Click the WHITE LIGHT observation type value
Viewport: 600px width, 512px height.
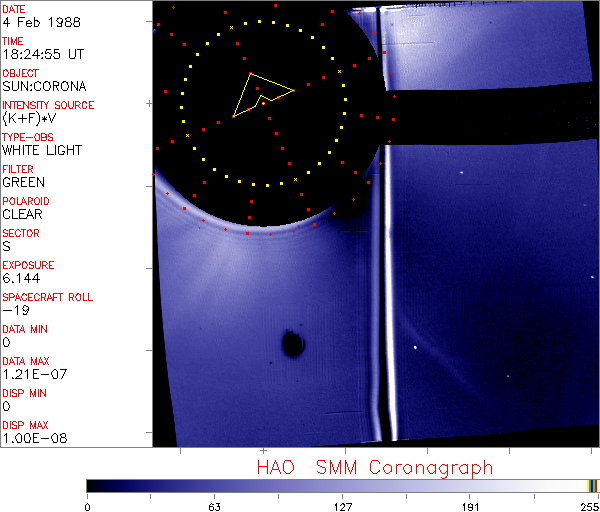(x=41, y=150)
